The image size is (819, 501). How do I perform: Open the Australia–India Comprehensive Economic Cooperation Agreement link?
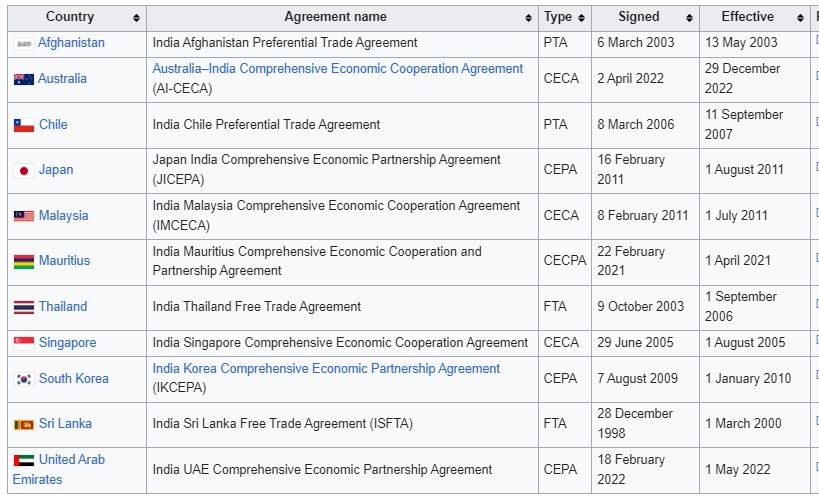click(337, 69)
